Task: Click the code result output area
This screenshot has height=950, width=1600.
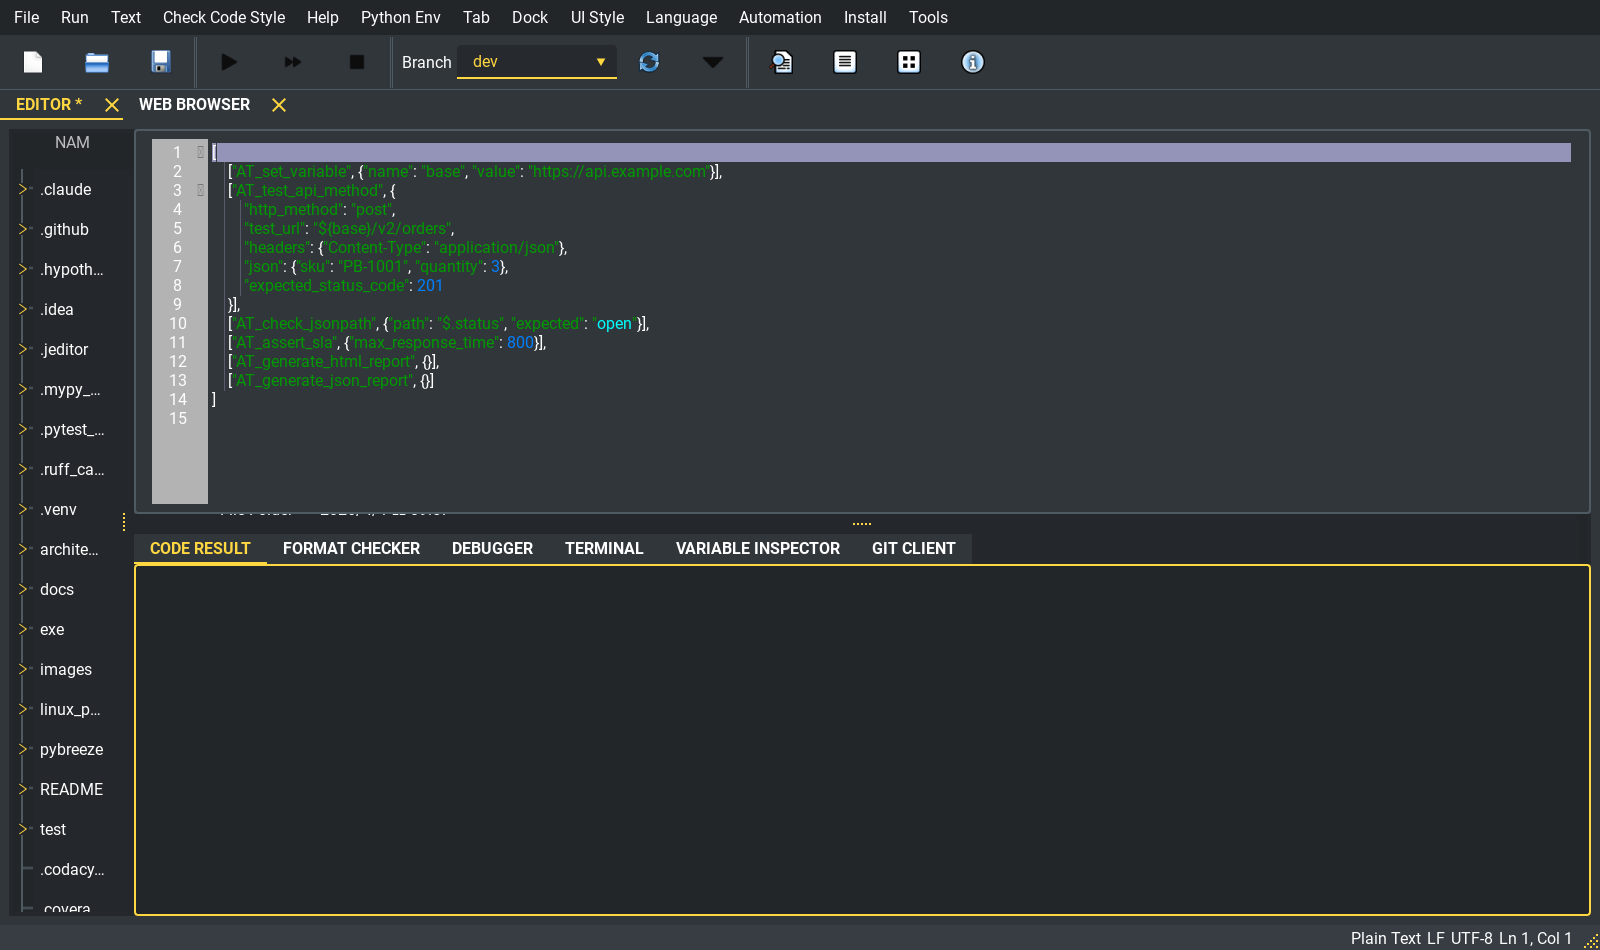Action: click(x=862, y=740)
